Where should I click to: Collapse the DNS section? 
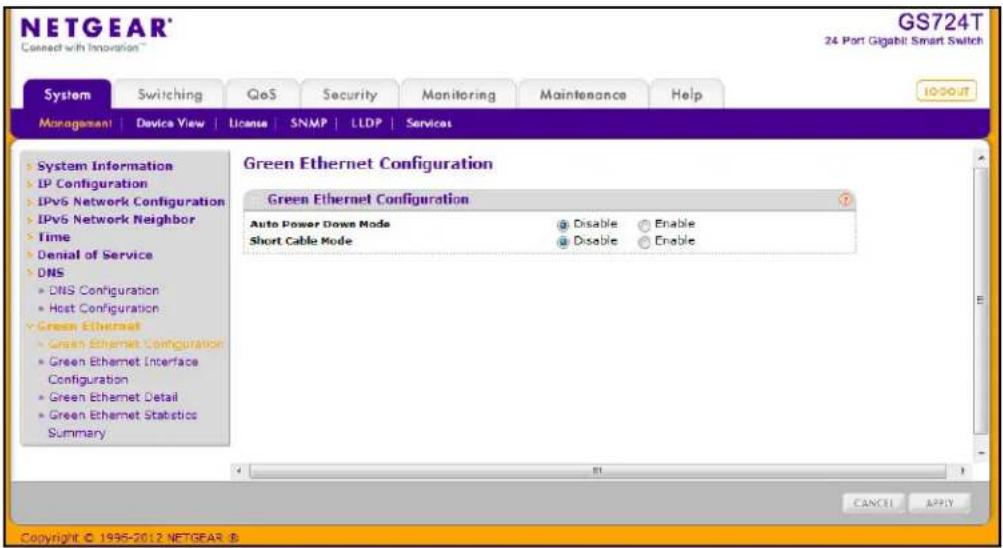click(51, 272)
